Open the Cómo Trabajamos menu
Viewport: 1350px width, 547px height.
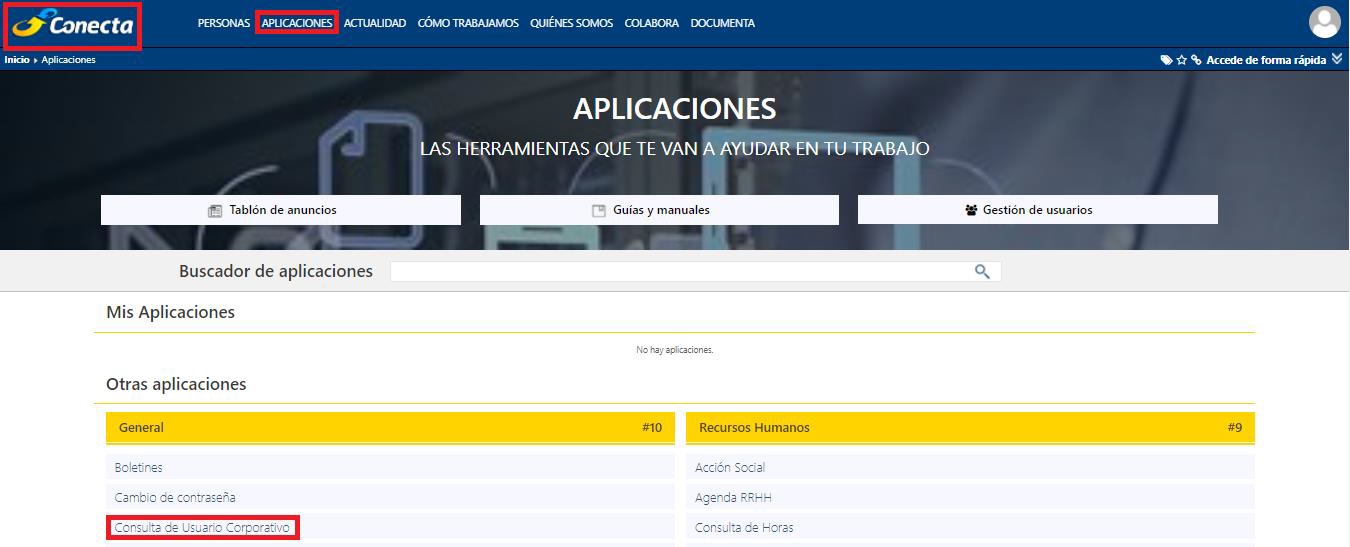[x=468, y=23]
